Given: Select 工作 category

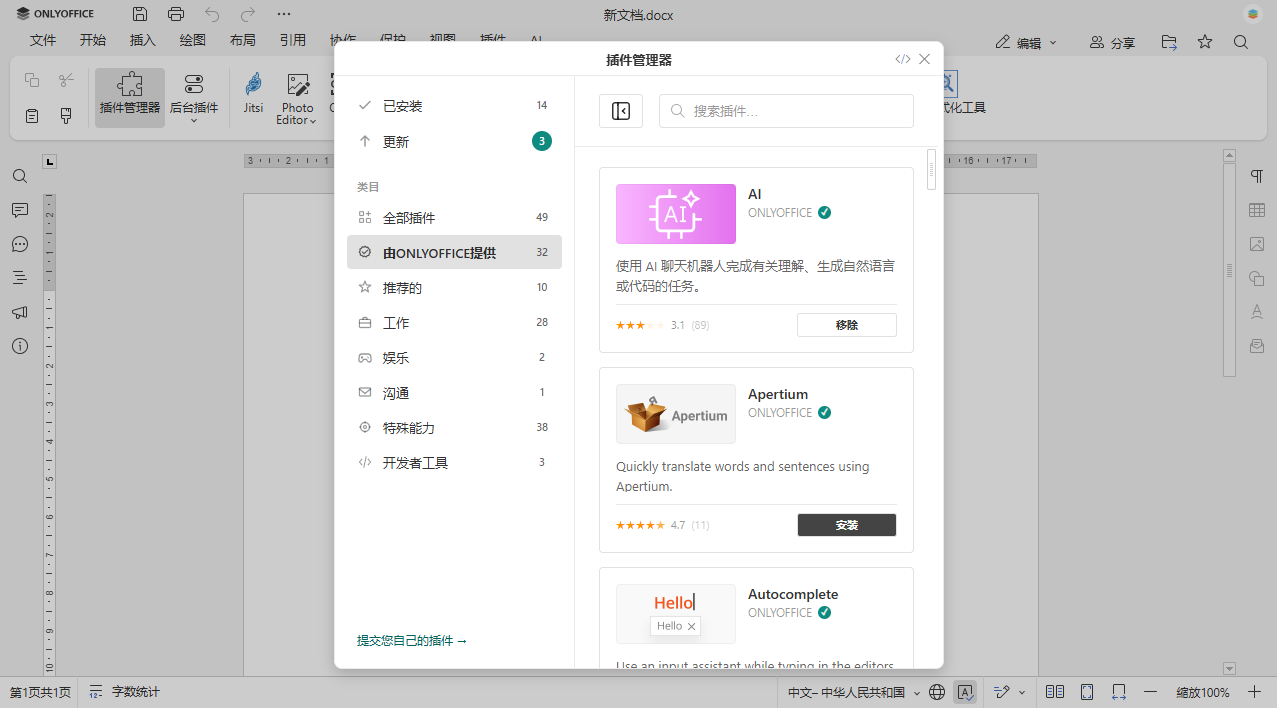Looking at the screenshot, I should pos(454,323).
